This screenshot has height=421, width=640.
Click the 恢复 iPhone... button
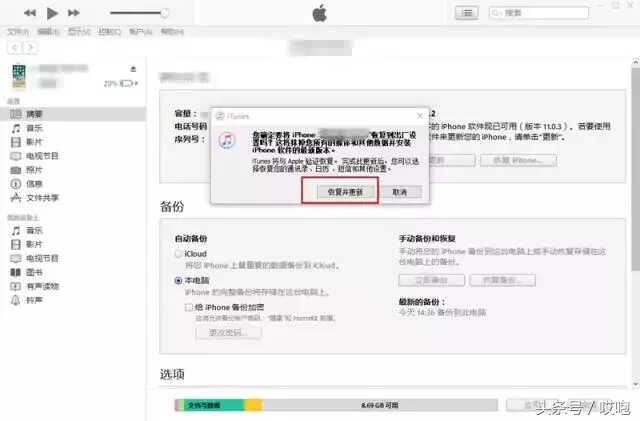click(518, 160)
